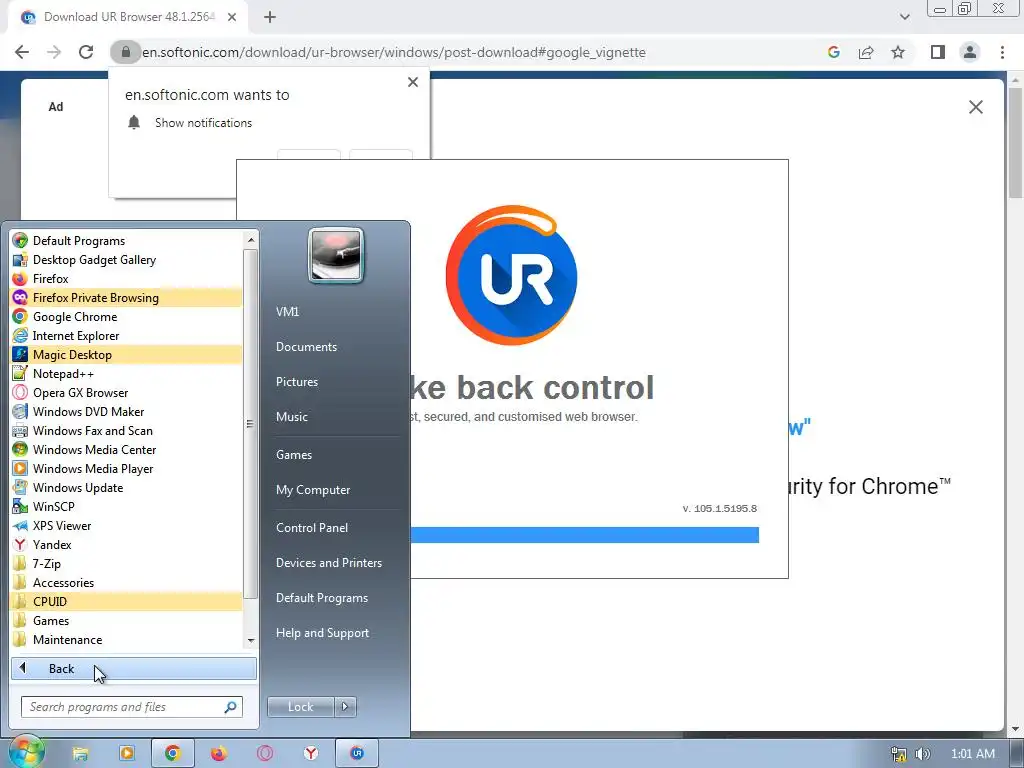Open Windows Fax and Scan
The height and width of the screenshot is (768, 1024).
127,430
